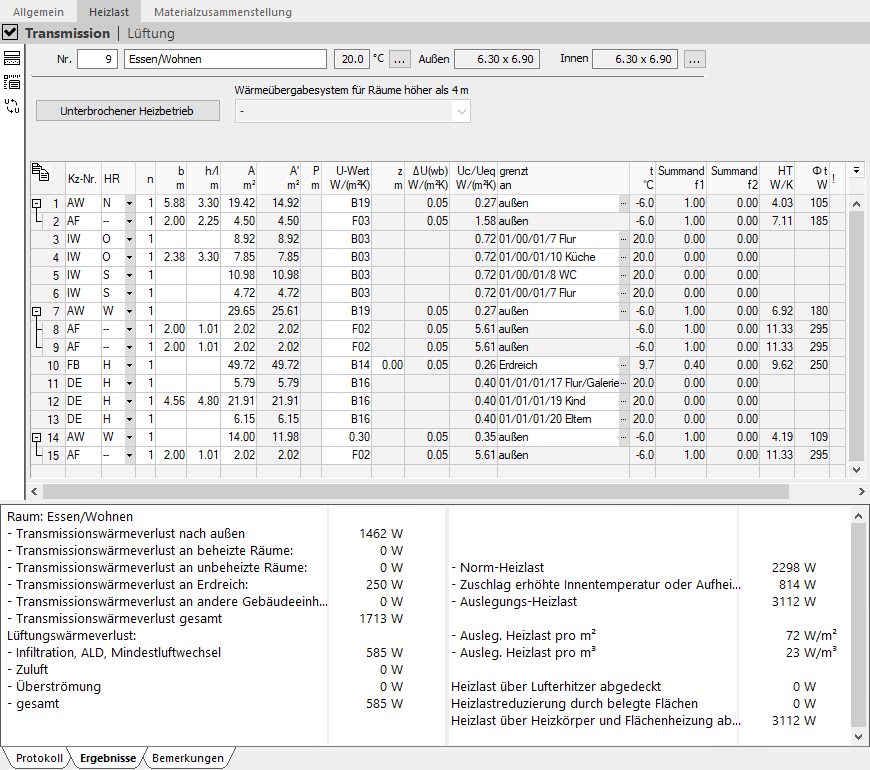
Task: Open the Protokoll tab at the bottom
Action: (x=39, y=758)
